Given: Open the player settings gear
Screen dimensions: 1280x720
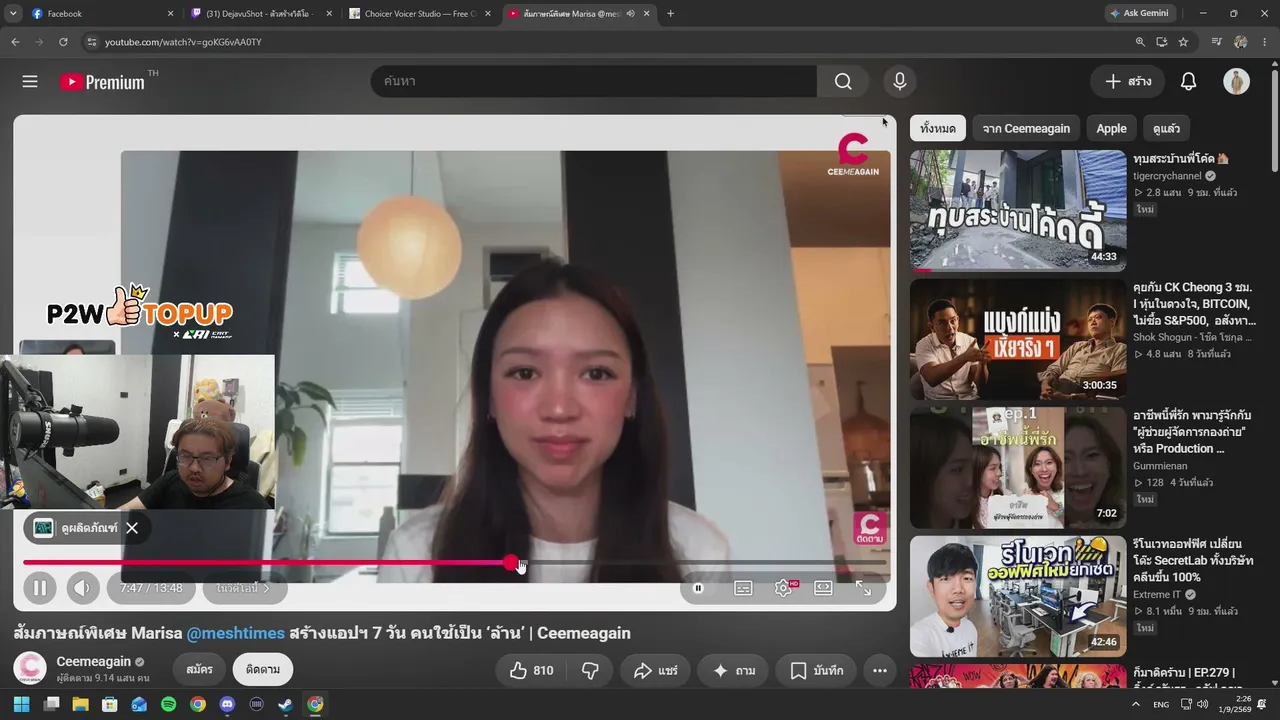Looking at the screenshot, I should coord(783,588).
